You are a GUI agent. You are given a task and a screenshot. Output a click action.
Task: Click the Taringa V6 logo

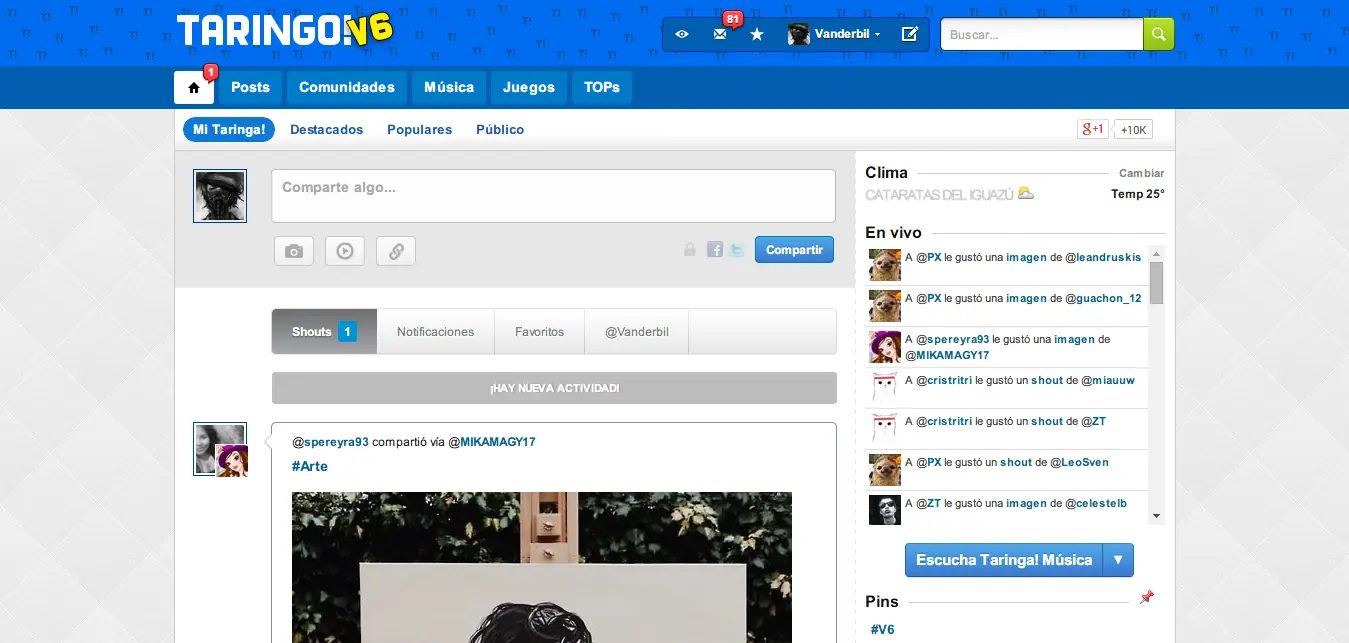click(284, 30)
